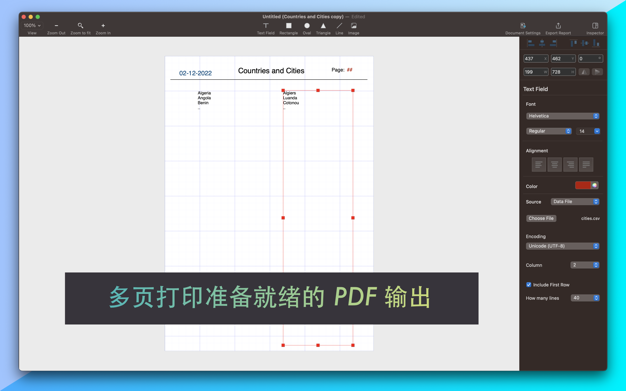
Task: Set text alignment to center
Action: (x=555, y=165)
